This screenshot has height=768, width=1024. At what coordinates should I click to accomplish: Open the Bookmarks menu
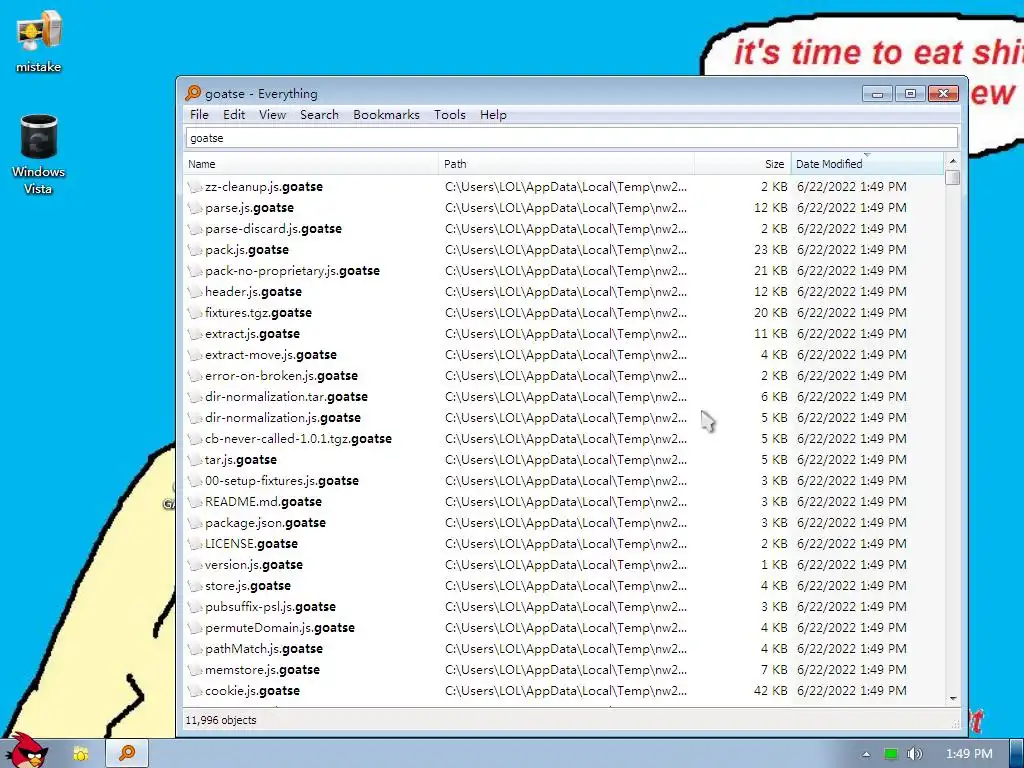coord(387,115)
